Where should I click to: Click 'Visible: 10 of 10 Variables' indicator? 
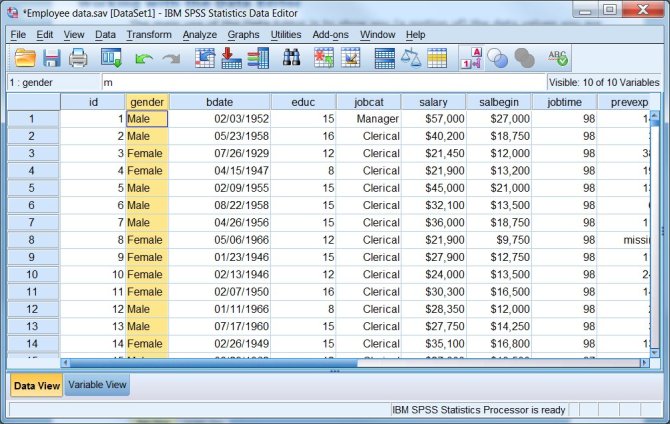coord(604,82)
